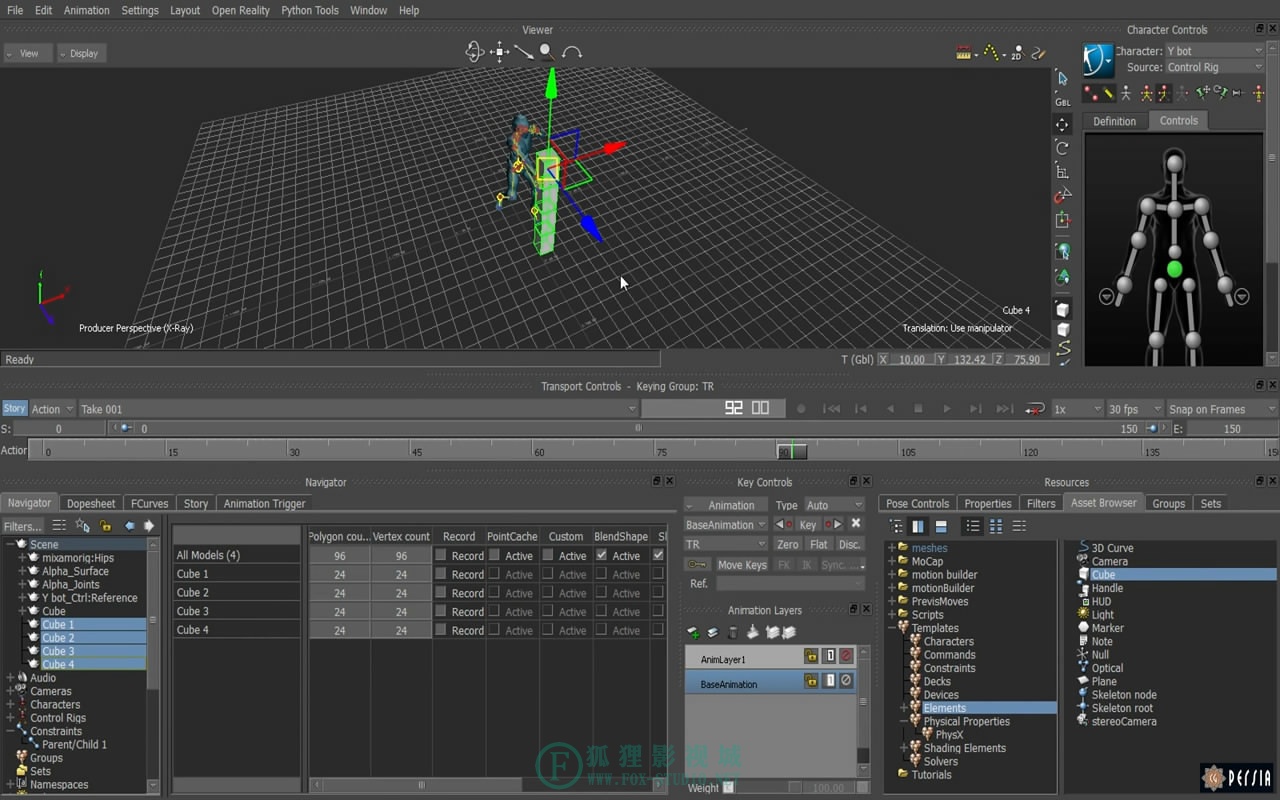Click the play forward button
This screenshot has width=1280, height=800.
click(x=947, y=409)
